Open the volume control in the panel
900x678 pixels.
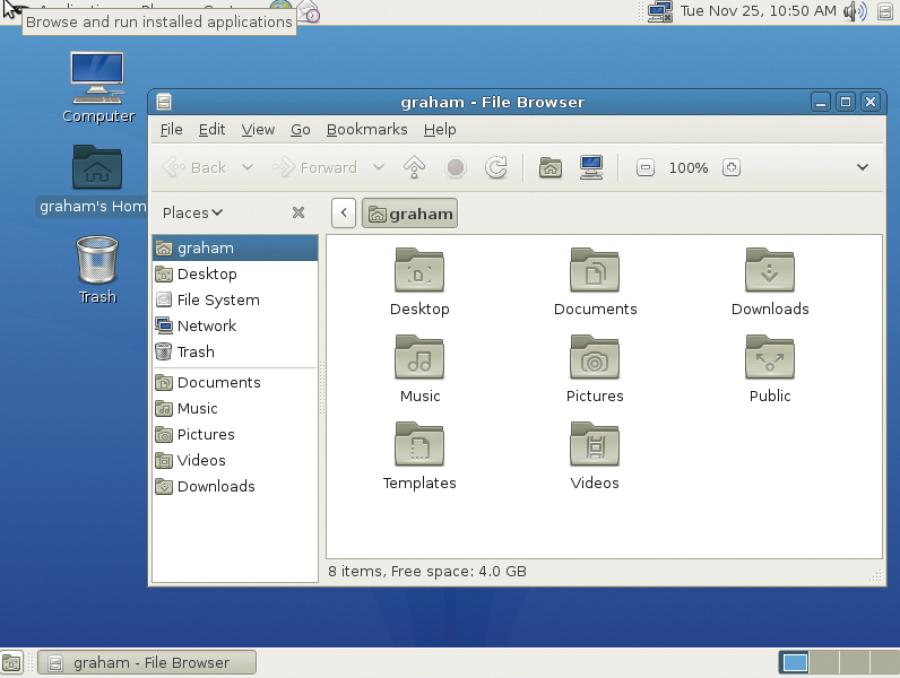tap(855, 11)
